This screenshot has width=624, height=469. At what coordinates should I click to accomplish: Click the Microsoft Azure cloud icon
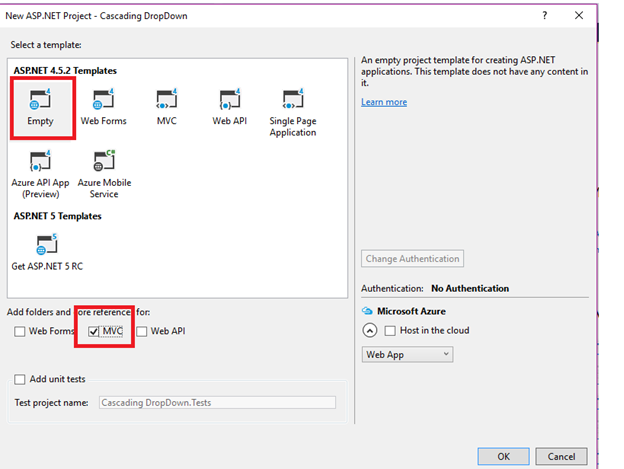click(x=367, y=311)
